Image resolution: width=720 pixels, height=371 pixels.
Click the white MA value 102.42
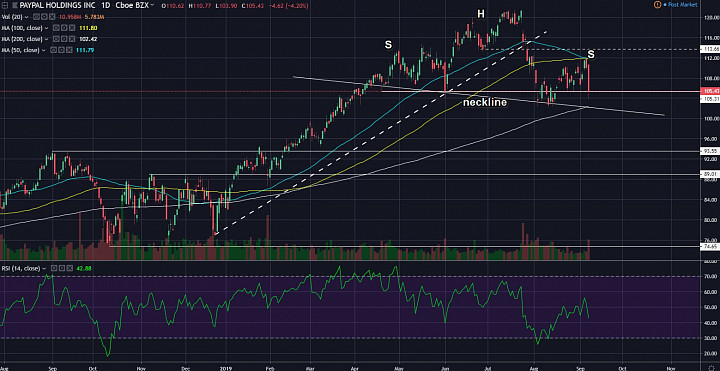tap(88, 39)
